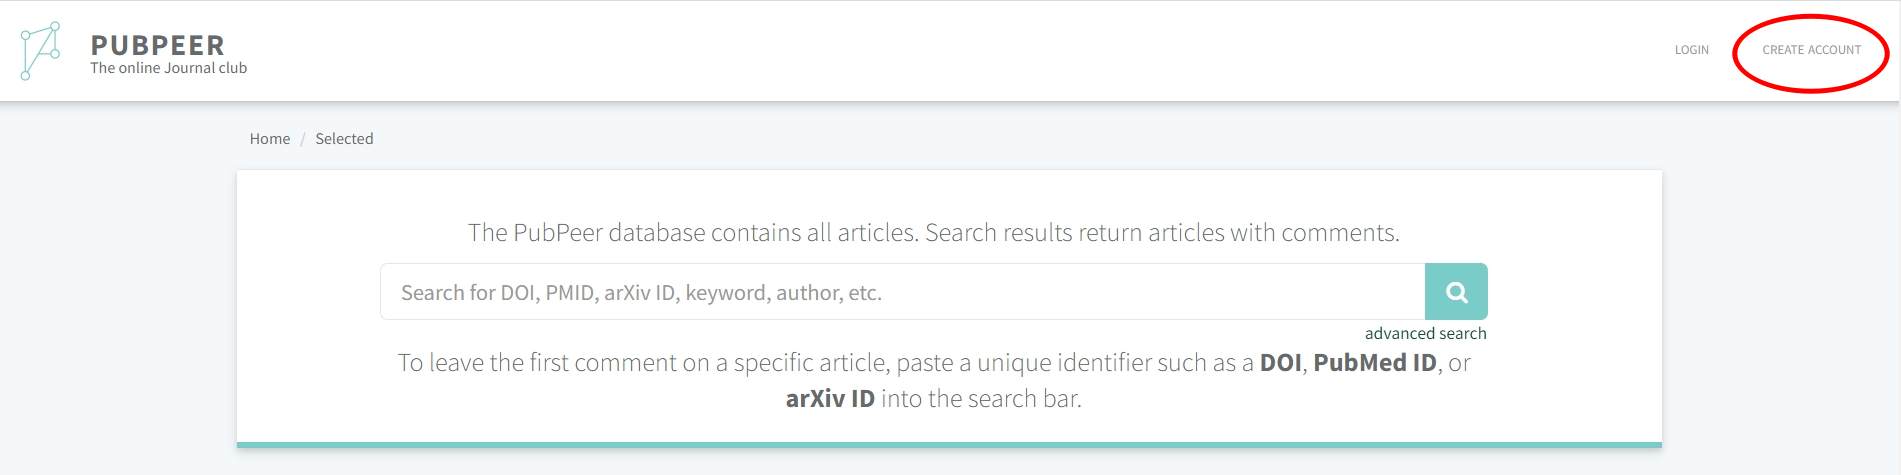Click the bold DOI text
1901x475 pixels.
[1280, 363]
